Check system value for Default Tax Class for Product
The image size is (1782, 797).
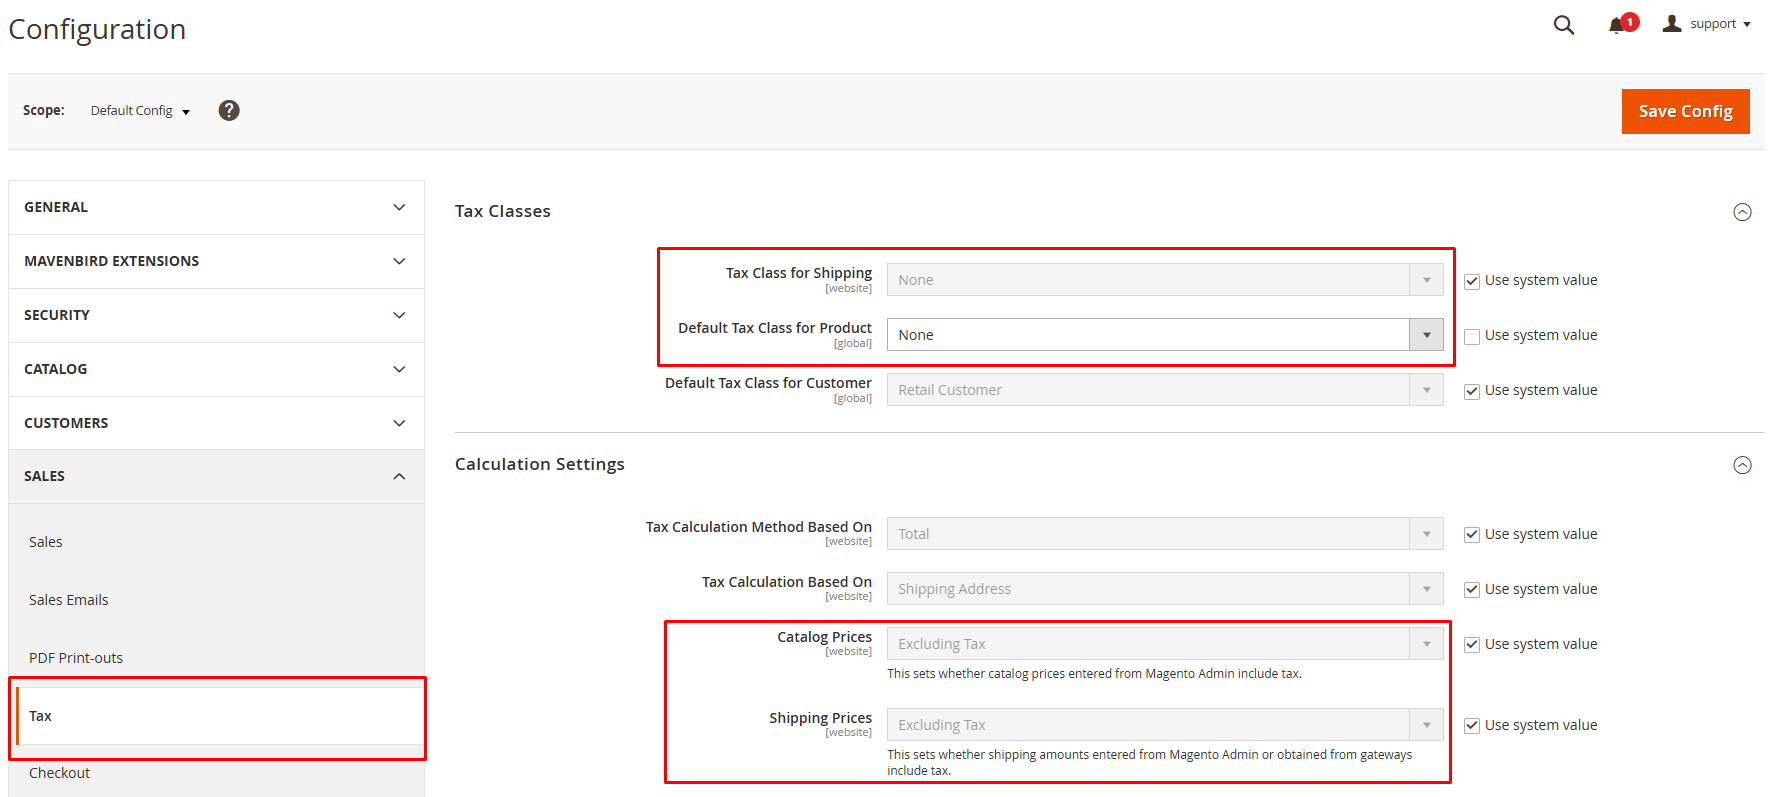[1472, 336]
